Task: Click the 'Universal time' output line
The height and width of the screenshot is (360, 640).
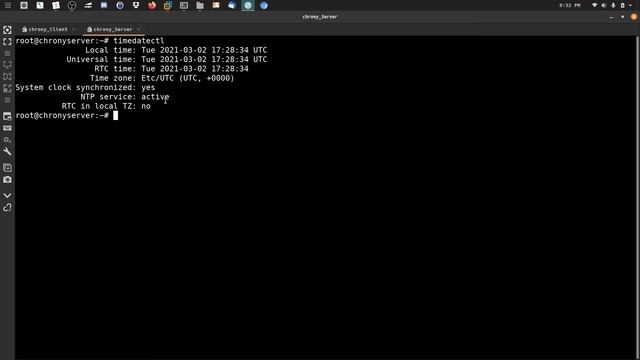Action: tap(167, 60)
